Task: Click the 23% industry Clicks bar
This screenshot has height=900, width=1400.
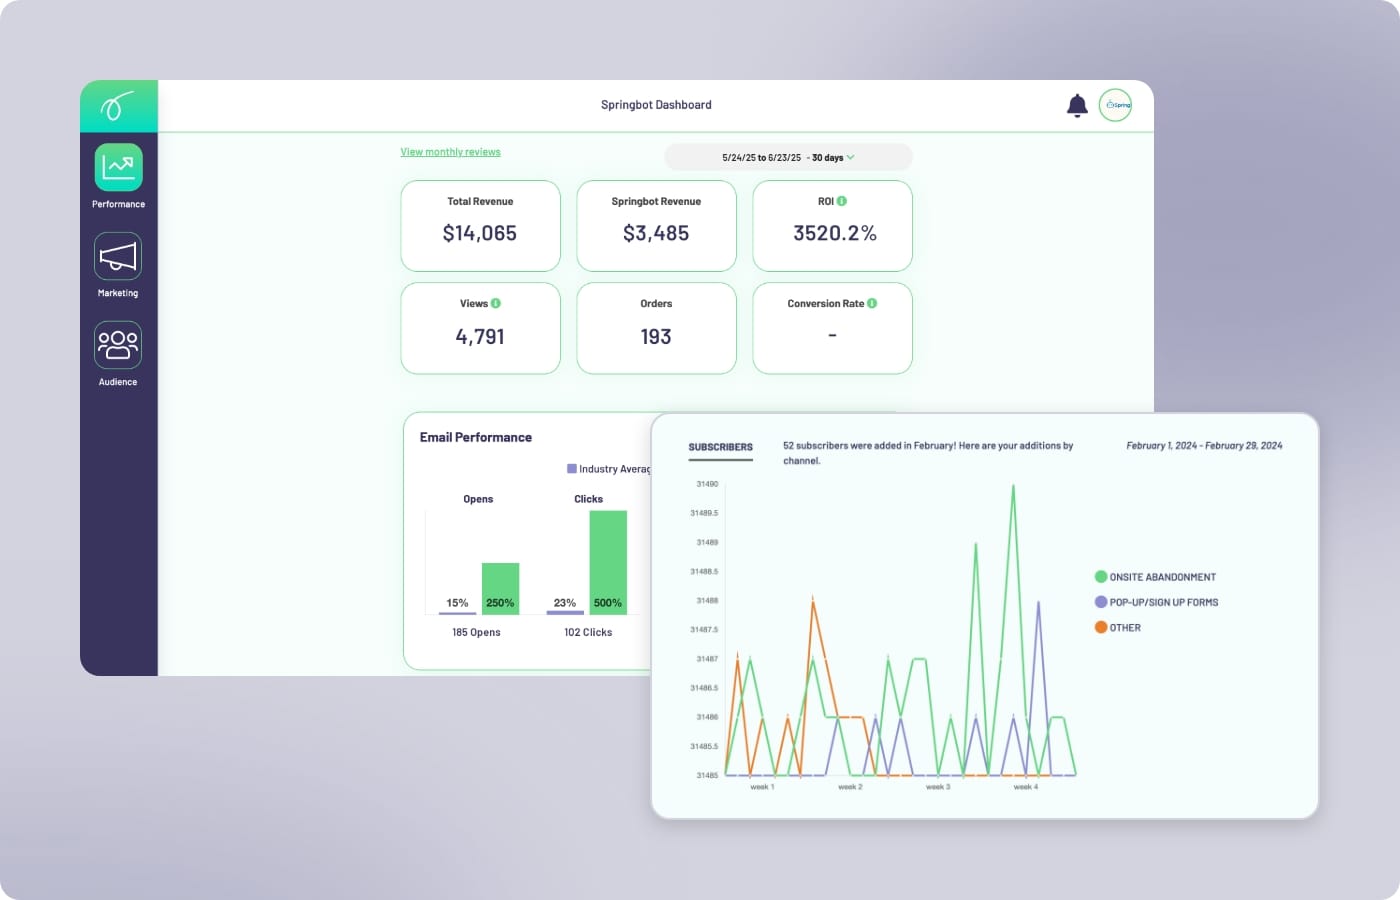Action: coord(565,612)
